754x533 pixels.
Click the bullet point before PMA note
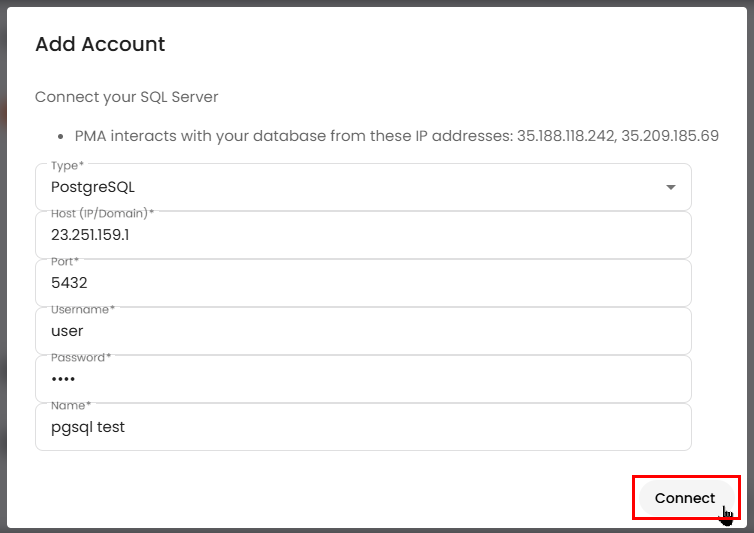[x=62, y=136]
